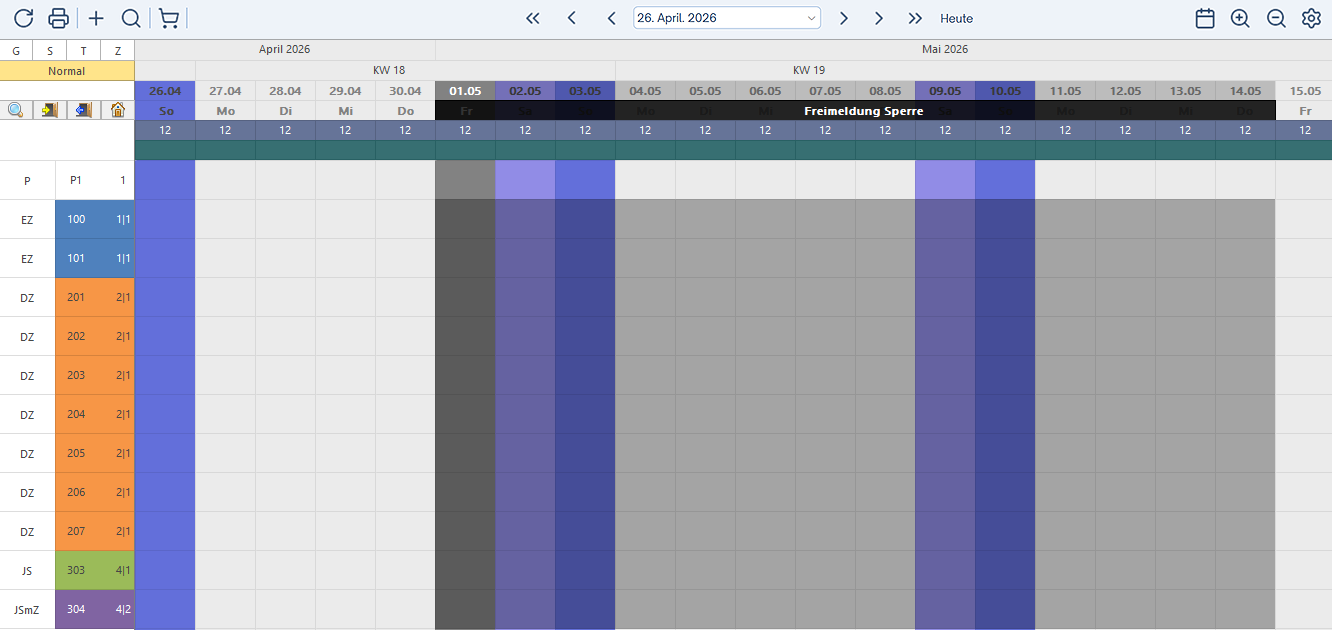
Task: Zoom in on the room plan
Action: (1240, 18)
